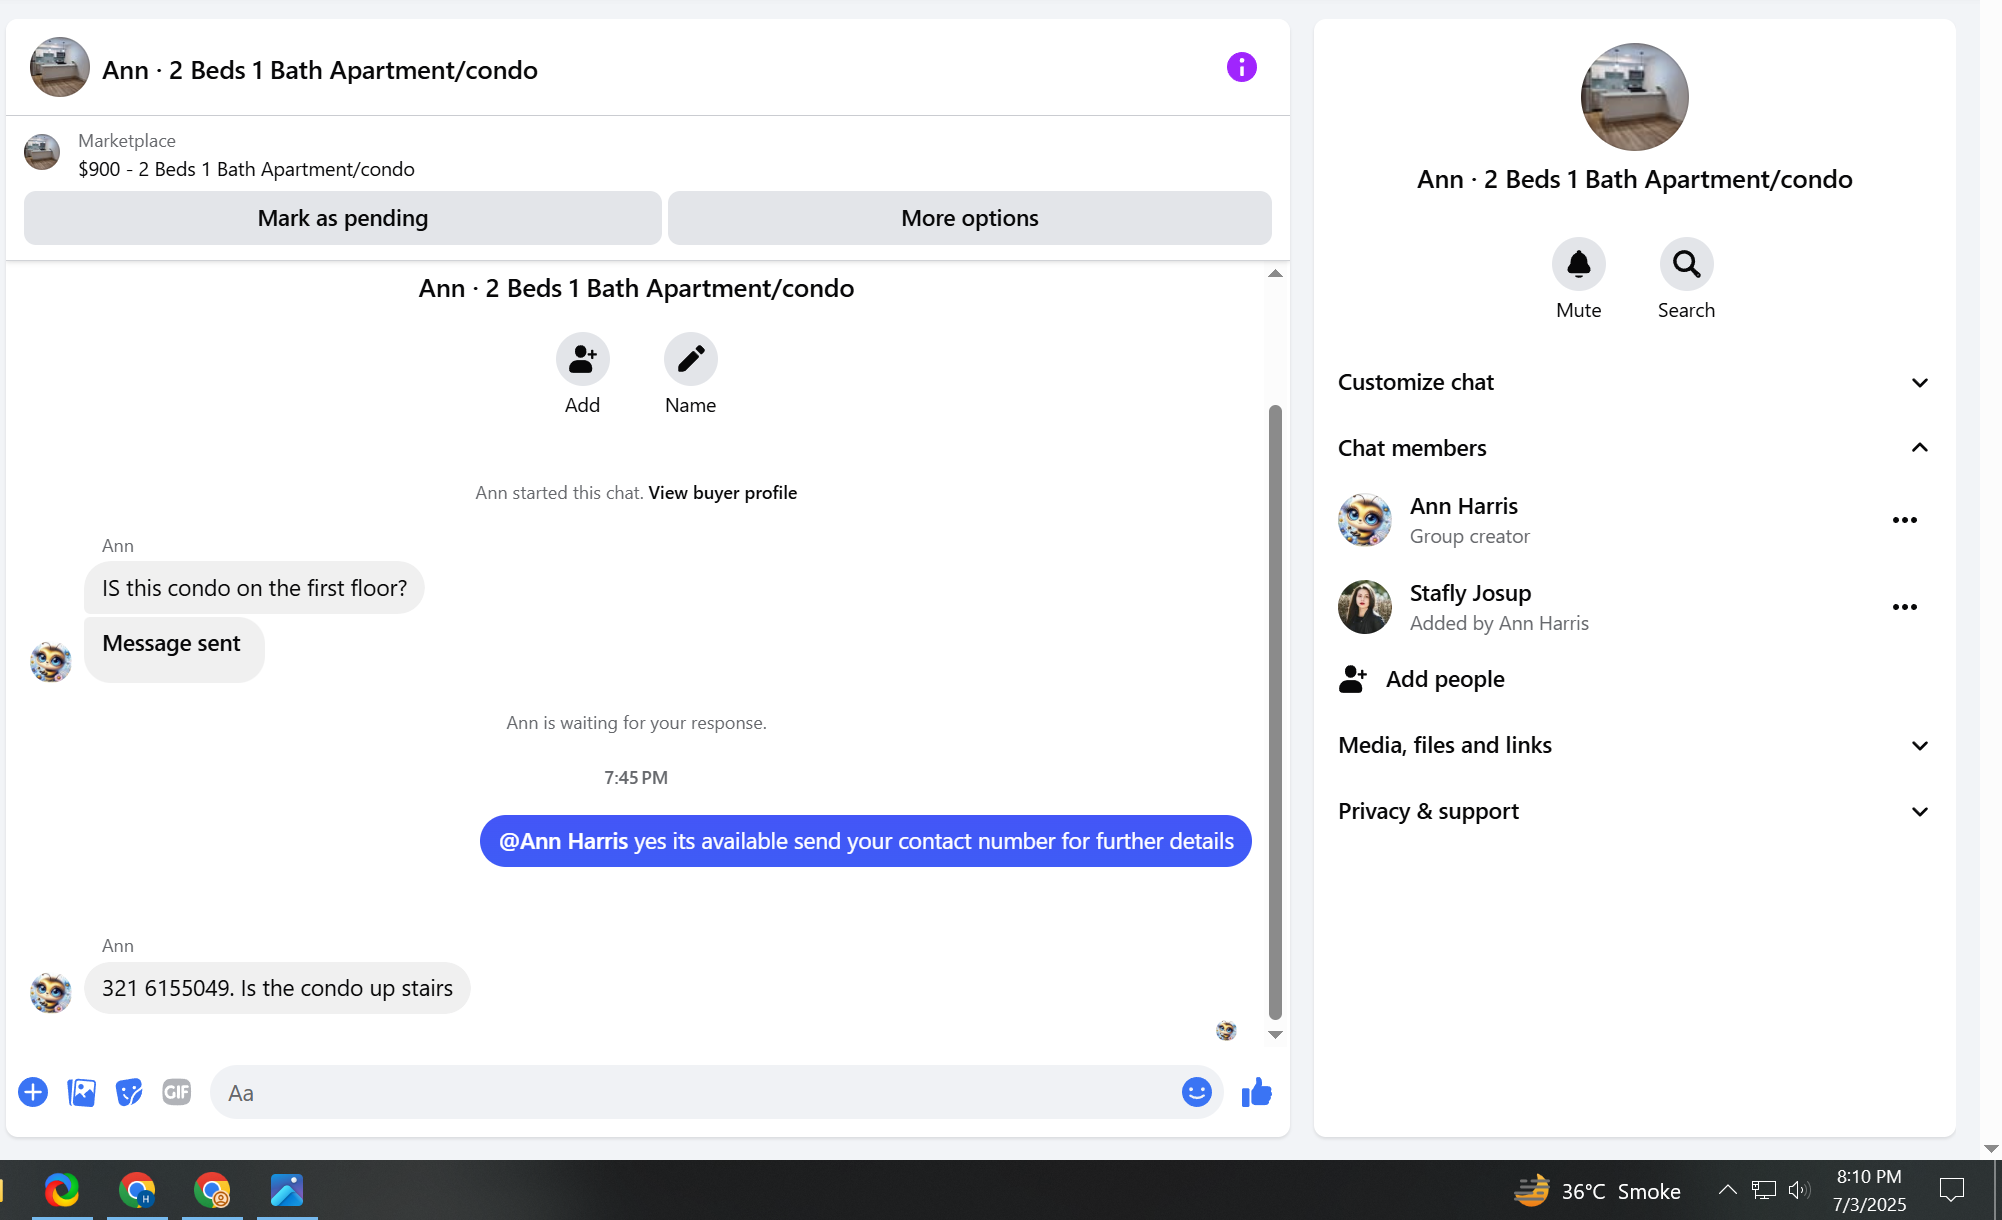
Task: Click the purple conversation info icon
Action: (x=1241, y=68)
